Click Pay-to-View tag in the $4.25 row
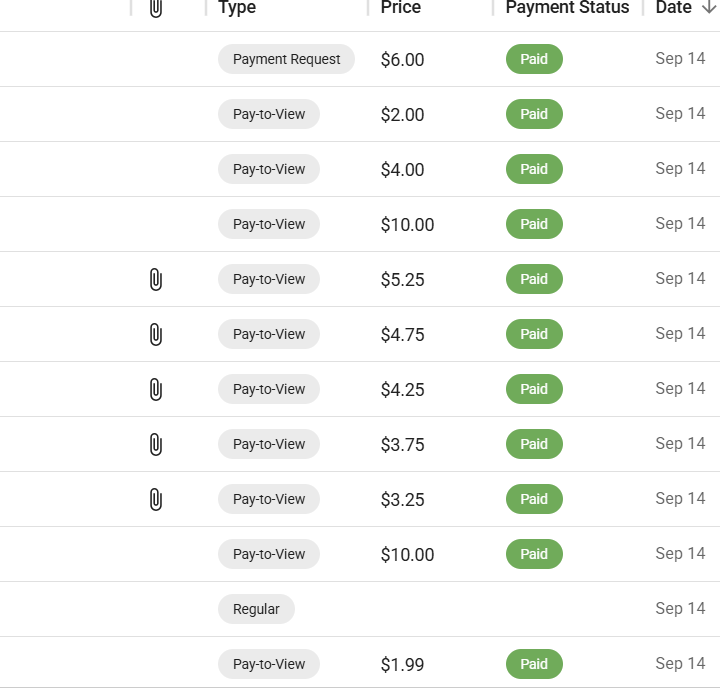720x695 pixels. (x=269, y=389)
